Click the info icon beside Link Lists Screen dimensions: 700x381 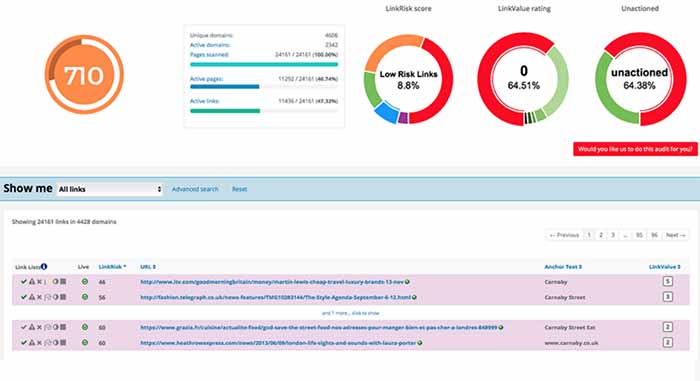click(44, 267)
